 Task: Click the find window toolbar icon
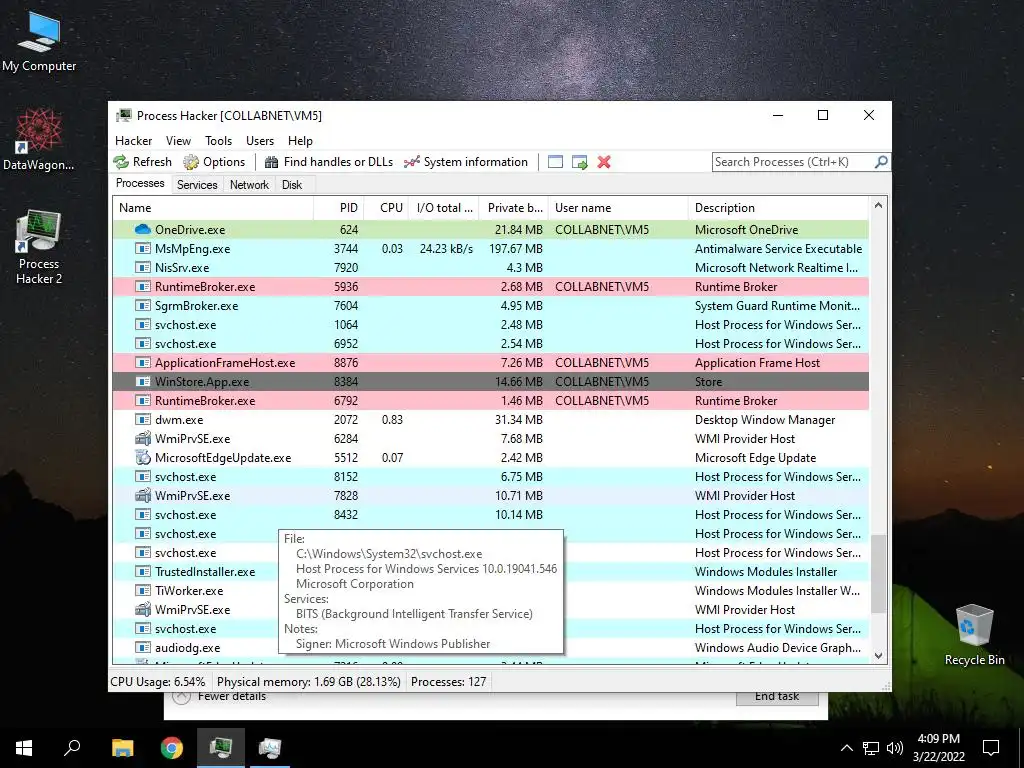coord(555,162)
